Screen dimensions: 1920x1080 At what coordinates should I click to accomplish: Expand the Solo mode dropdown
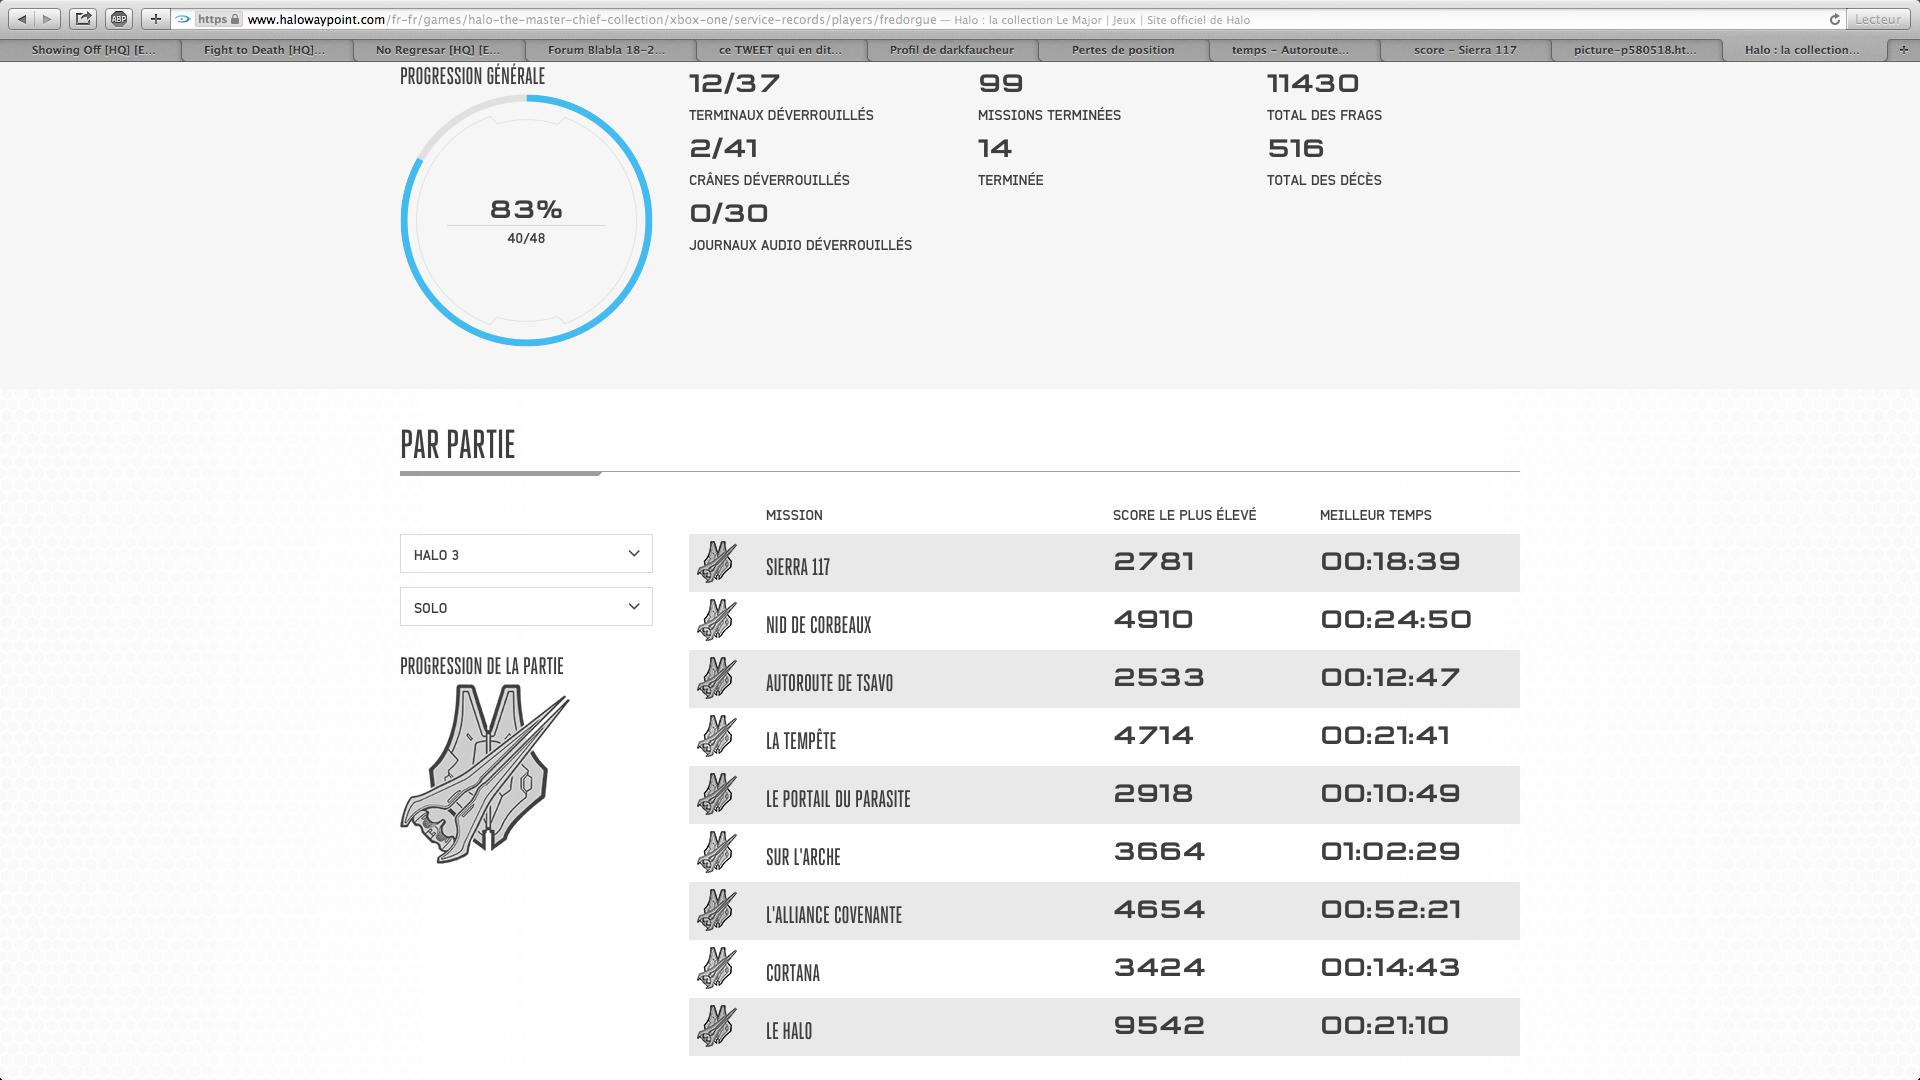click(x=526, y=607)
